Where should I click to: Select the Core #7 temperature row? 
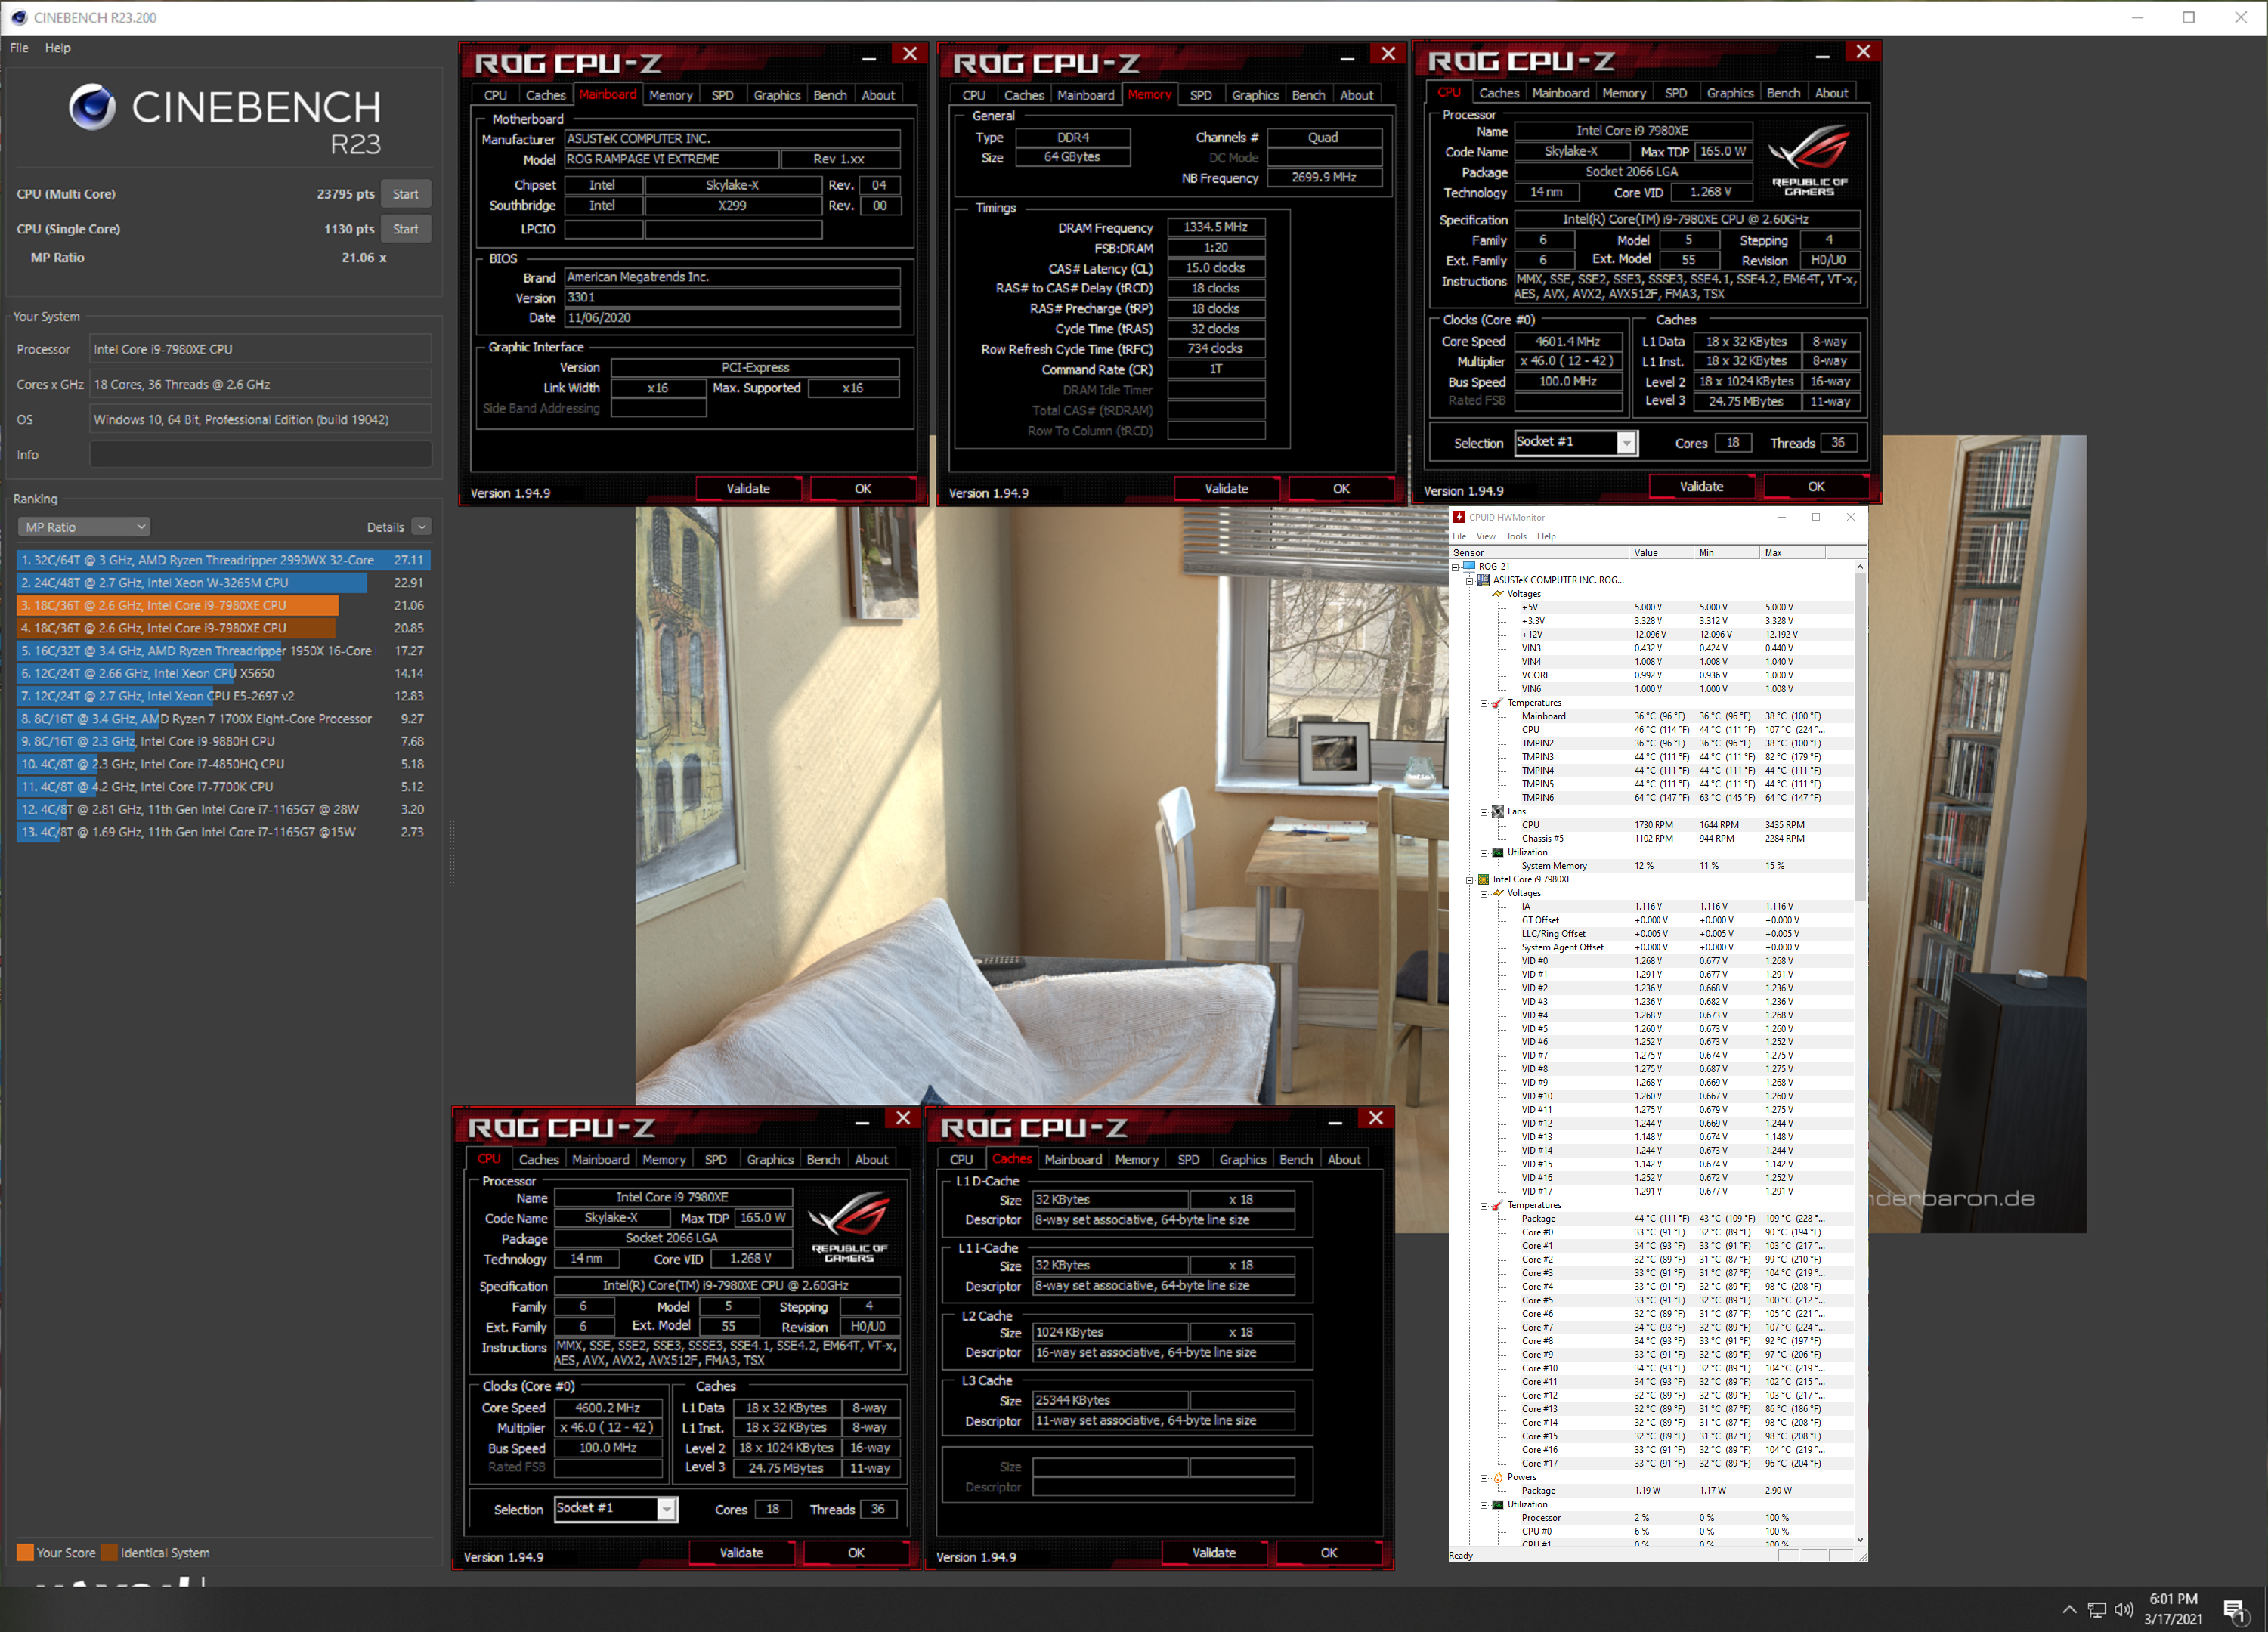pyautogui.click(x=1651, y=1327)
